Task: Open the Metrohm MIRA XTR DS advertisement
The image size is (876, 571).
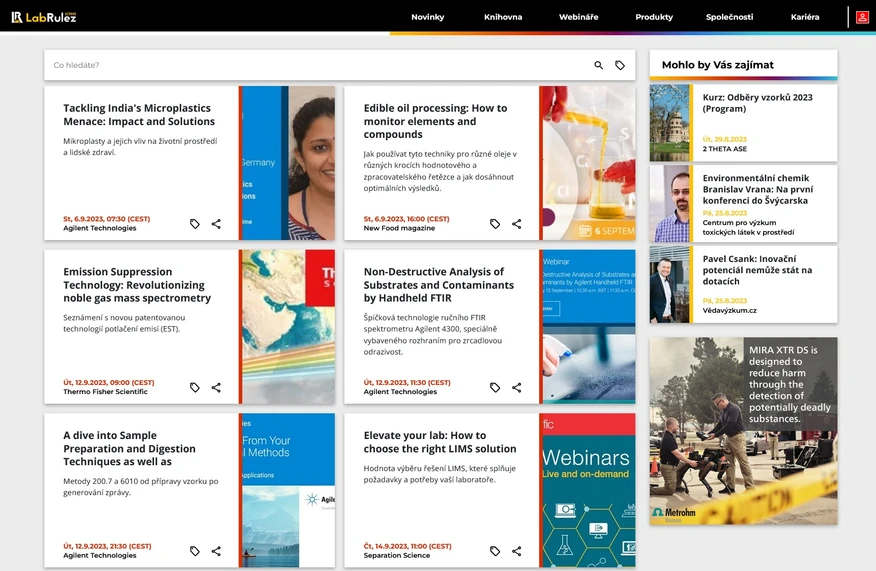Action: [x=744, y=431]
